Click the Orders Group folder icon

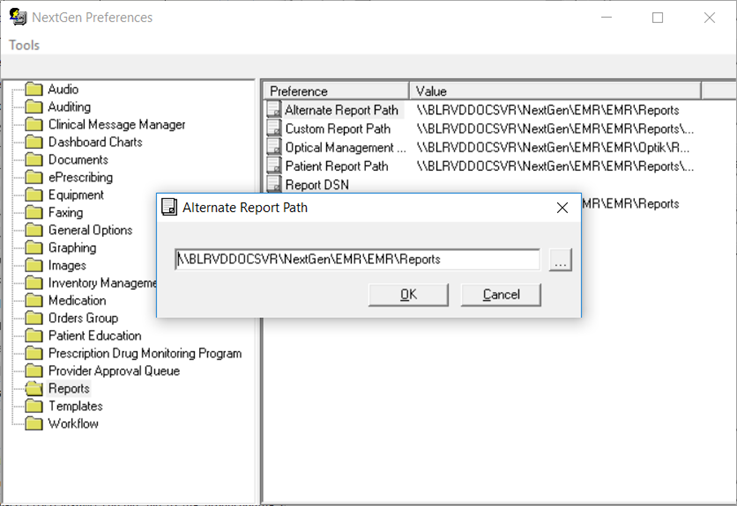click(x=33, y=318)
